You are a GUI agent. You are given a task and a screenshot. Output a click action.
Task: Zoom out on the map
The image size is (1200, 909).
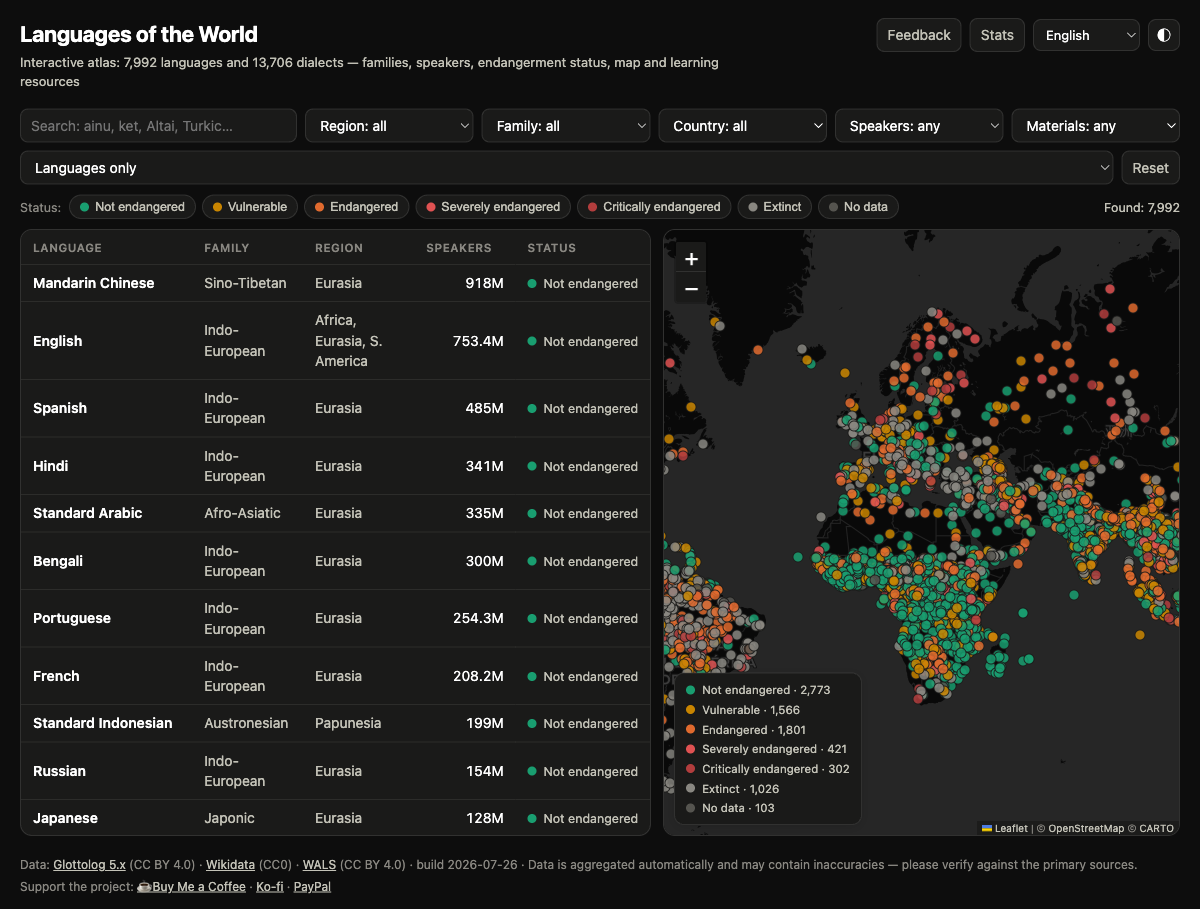(691, 290)
